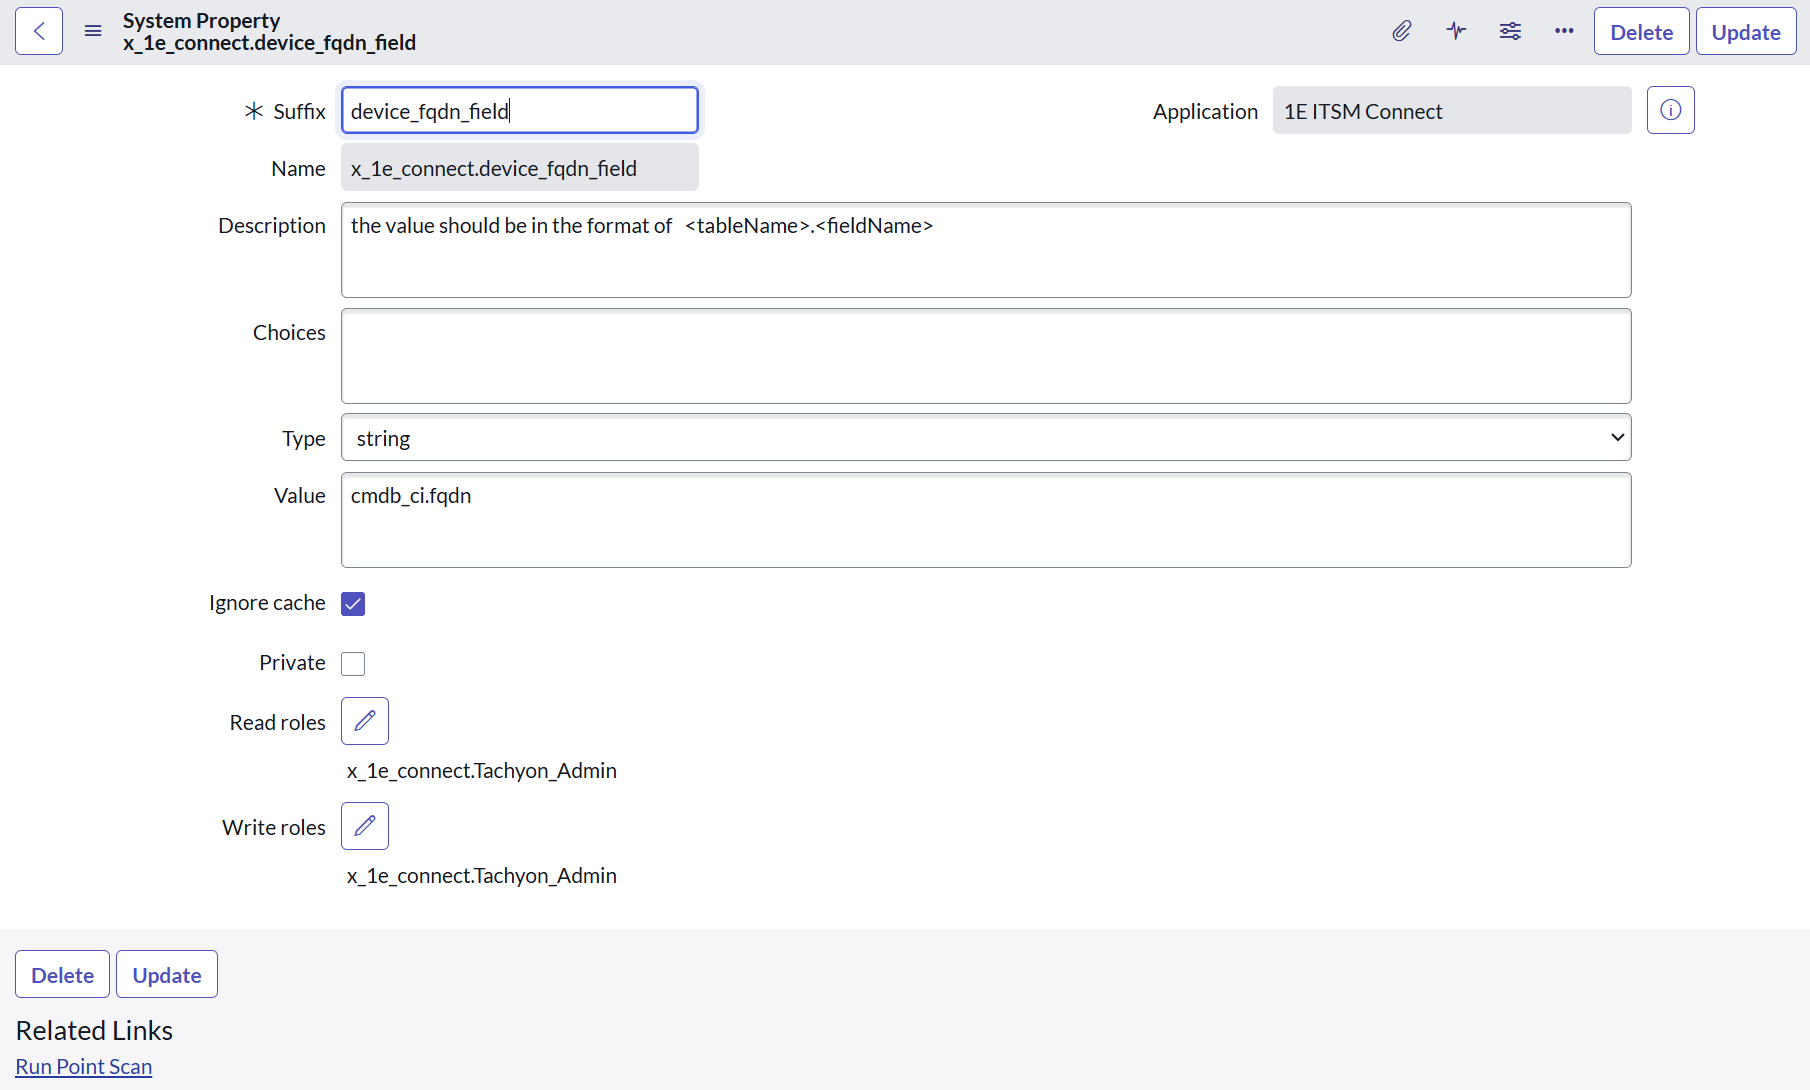Open more options ellipsis menu
Screen dimensions: 1810x1090
tap(1564, 31)
